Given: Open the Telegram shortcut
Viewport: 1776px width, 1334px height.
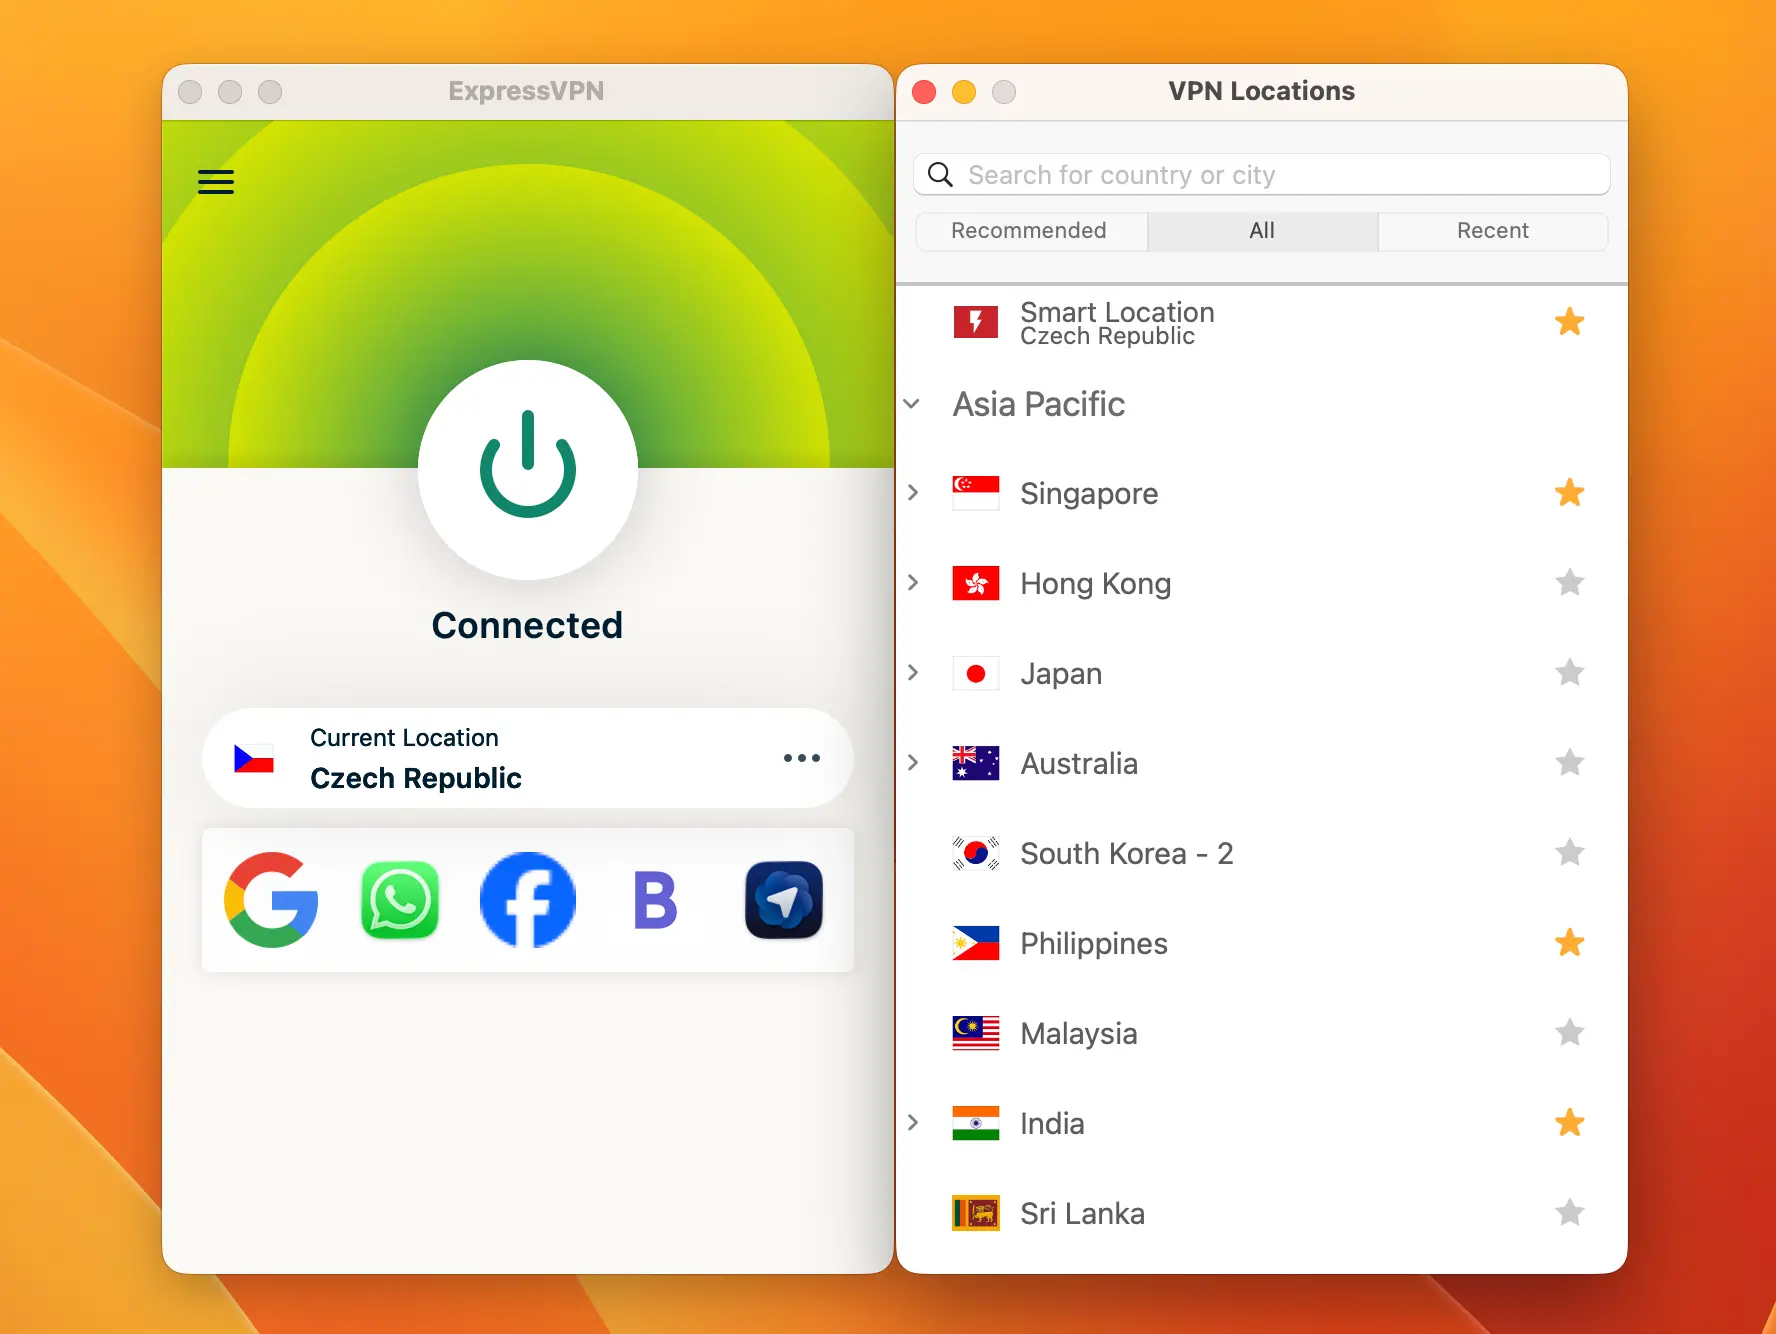Looking at the screenshot, I should [x=783, y=900].
